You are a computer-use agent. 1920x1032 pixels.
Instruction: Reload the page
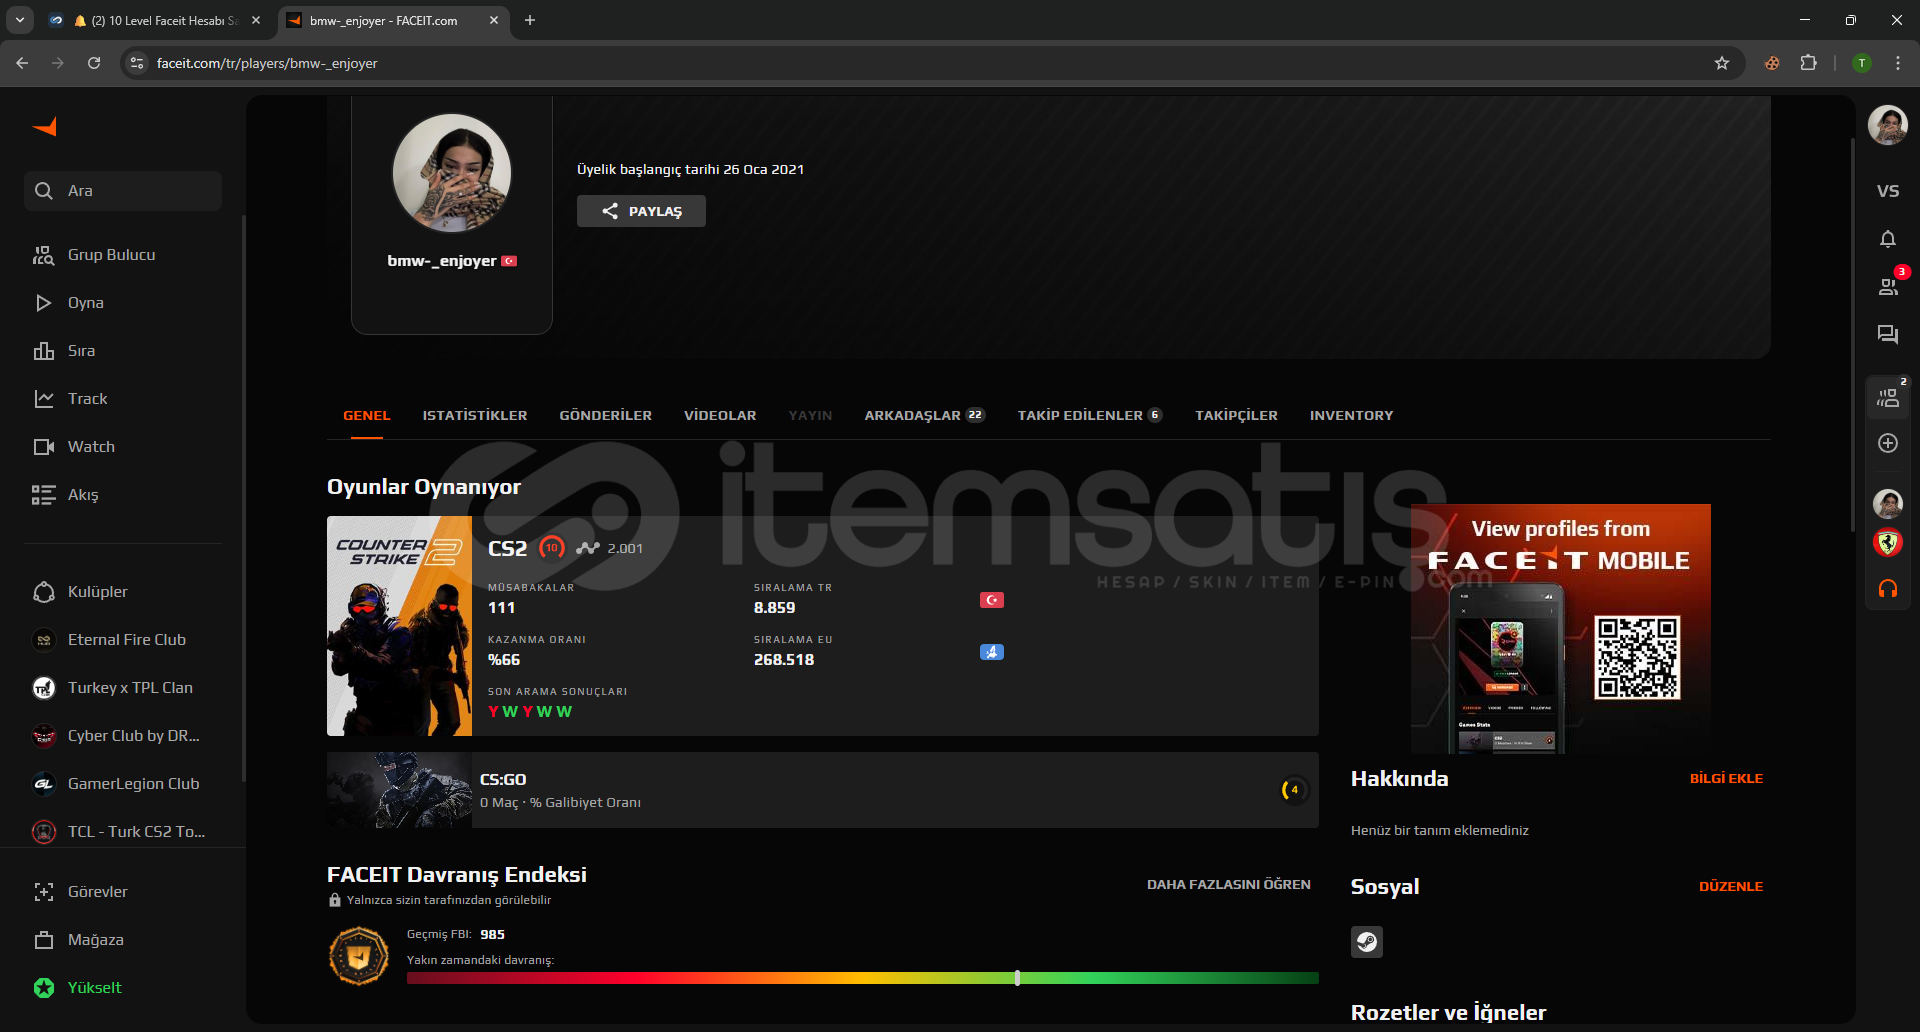point(94,63)
